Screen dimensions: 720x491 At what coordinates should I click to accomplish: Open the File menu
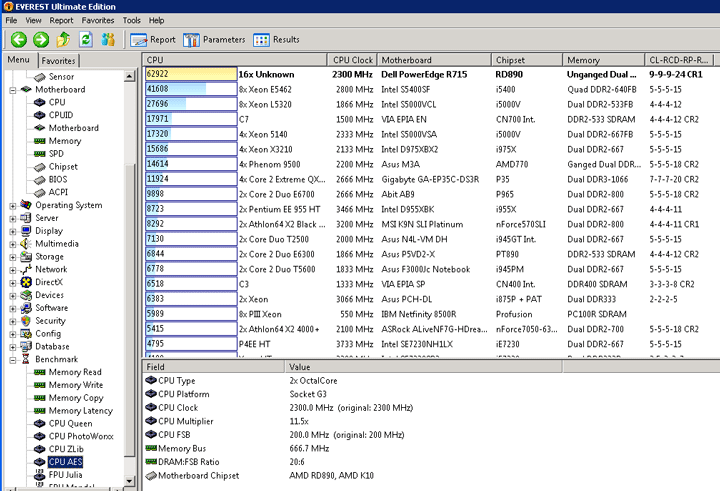[11, 20]
